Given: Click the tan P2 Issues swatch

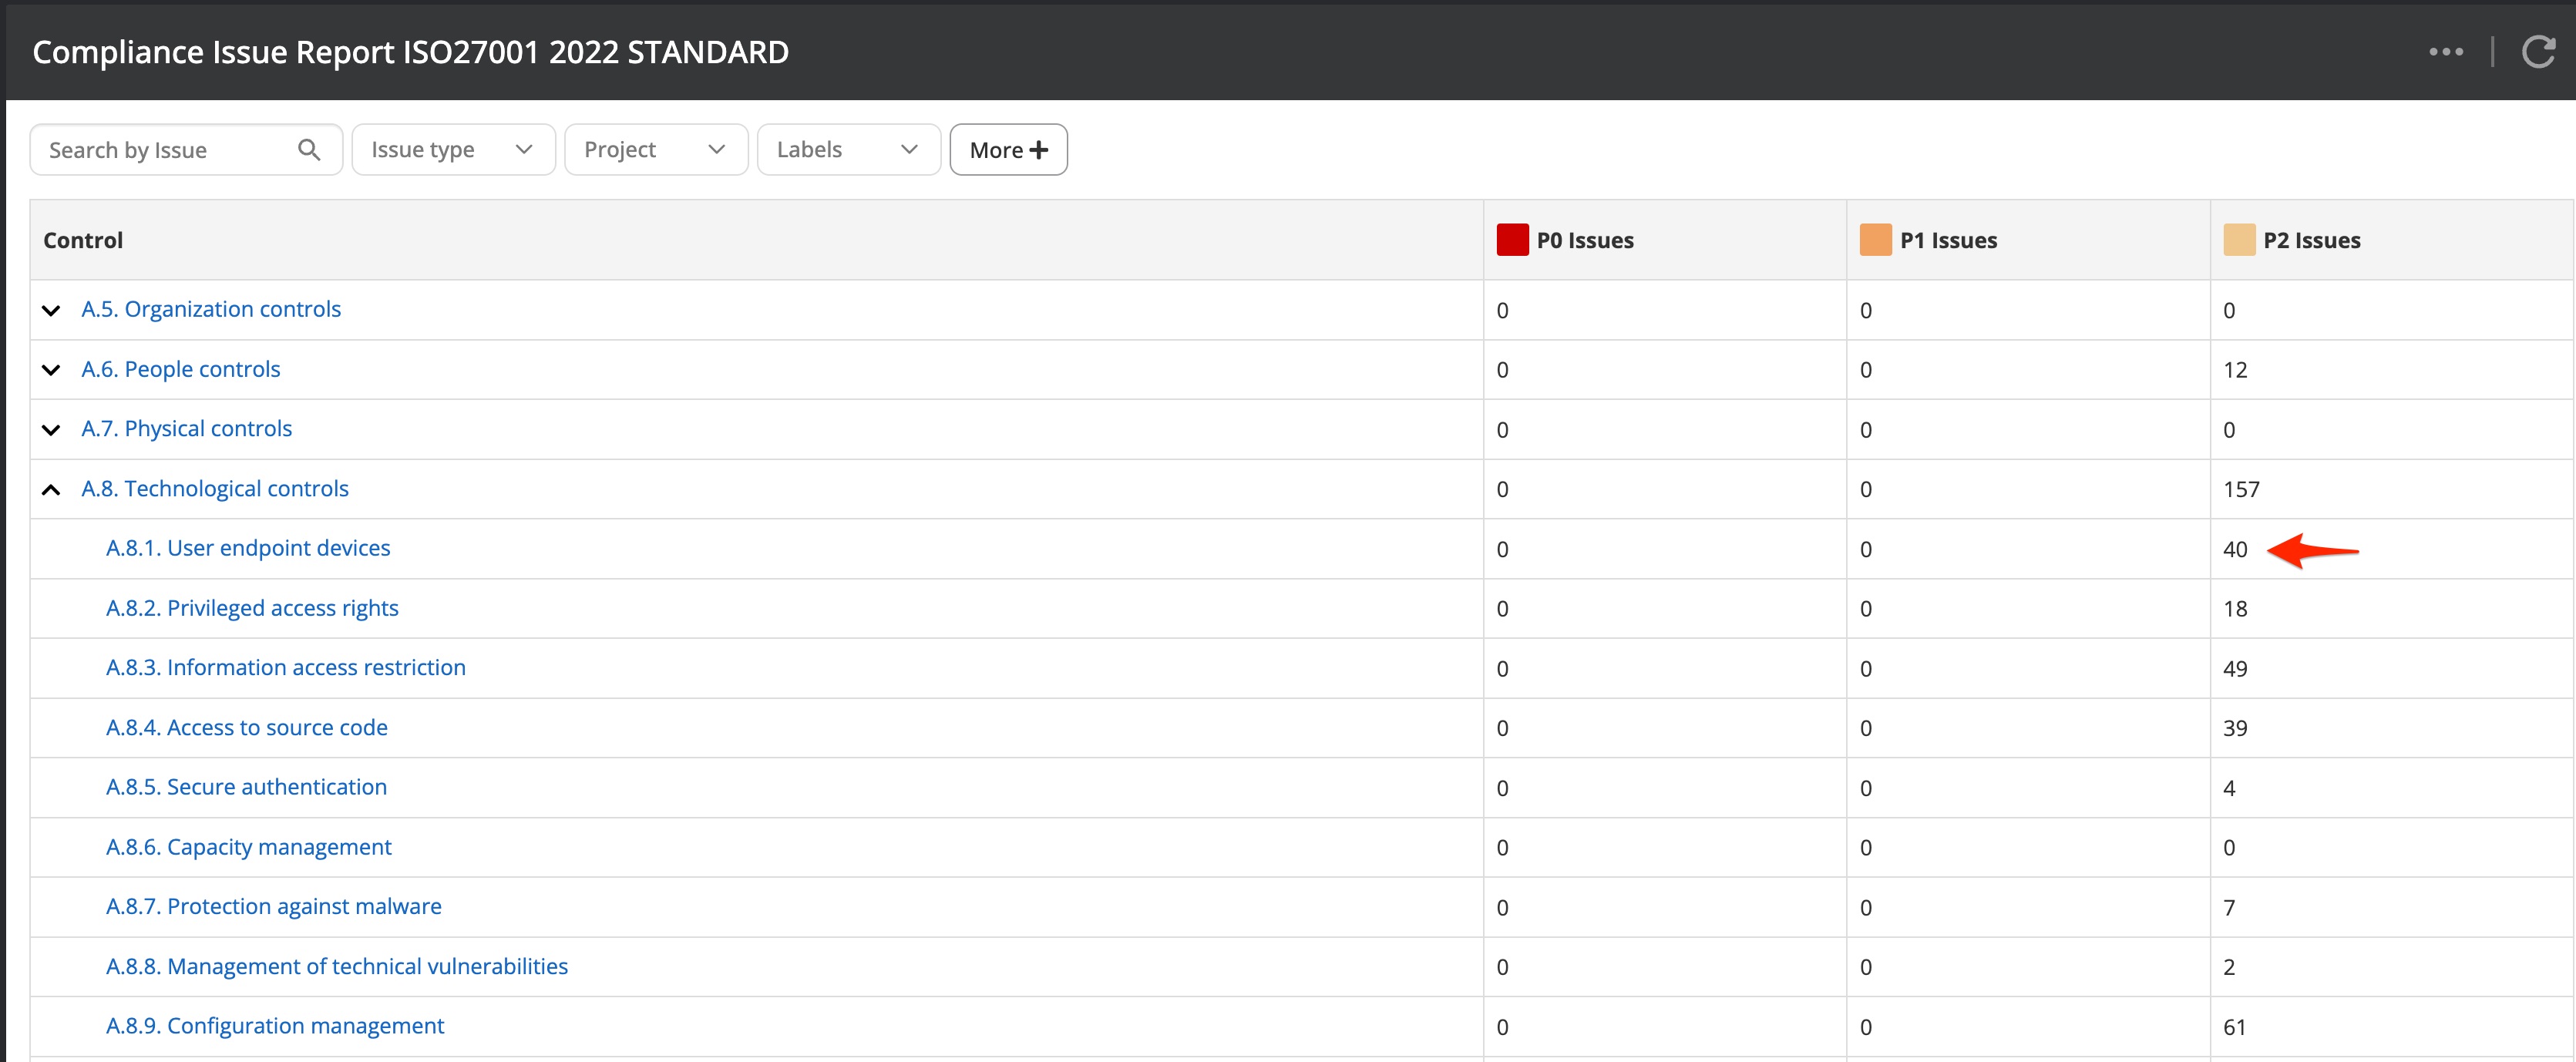Looking at the screenshot, I should (2239, 240).
